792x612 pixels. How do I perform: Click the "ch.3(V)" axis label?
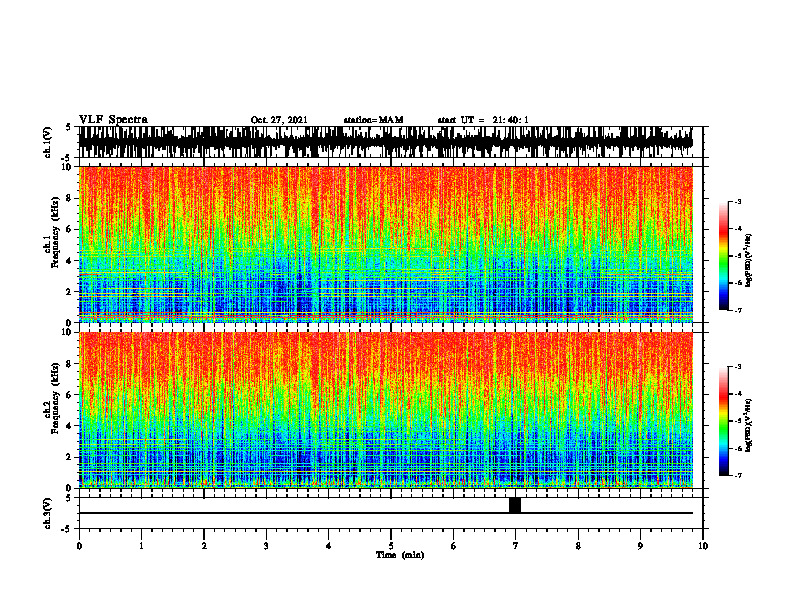click(48, 513)
